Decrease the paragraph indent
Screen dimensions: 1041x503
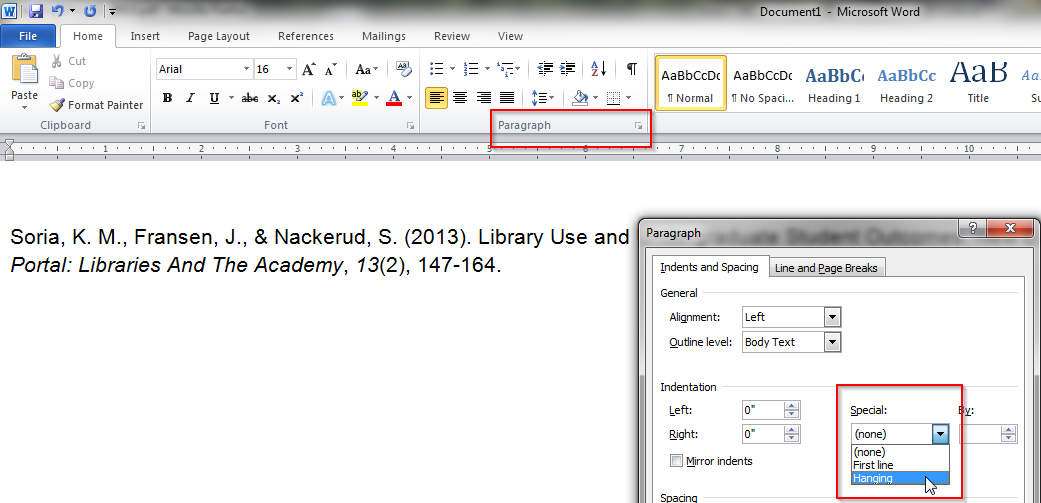[545, 69]
